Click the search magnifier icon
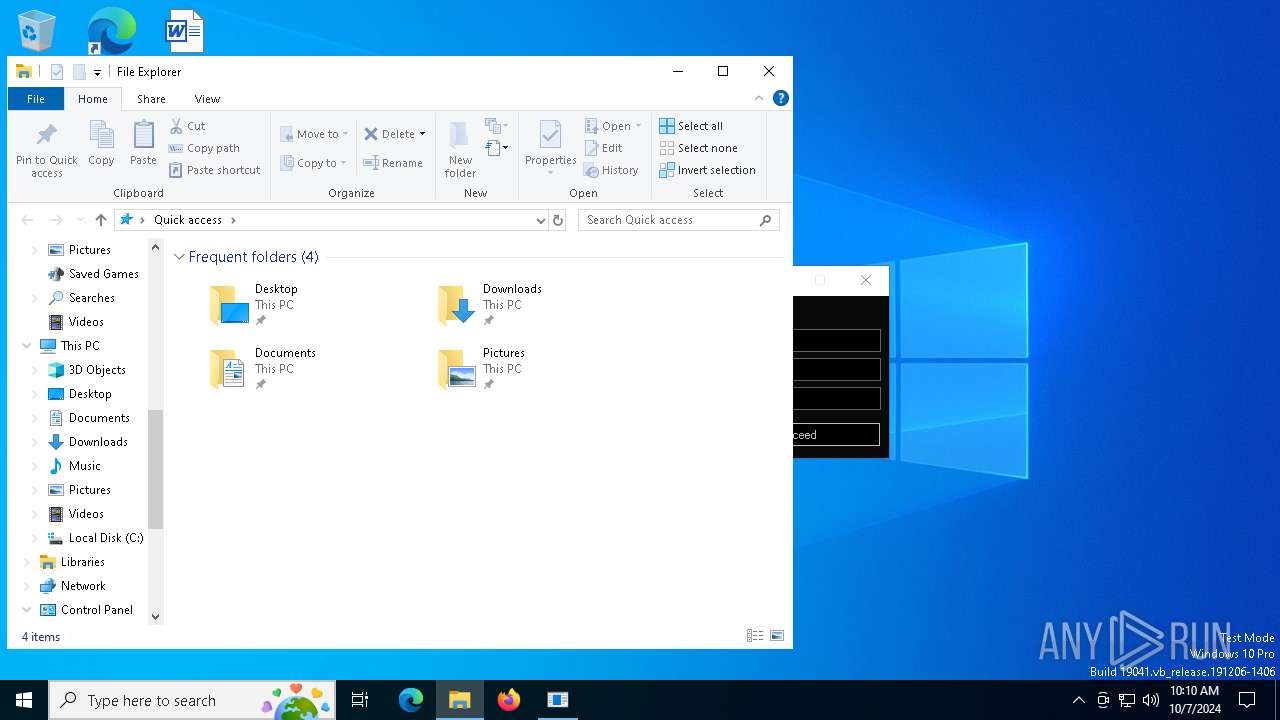Screen dimensions: 1280x720 [766, 220]
